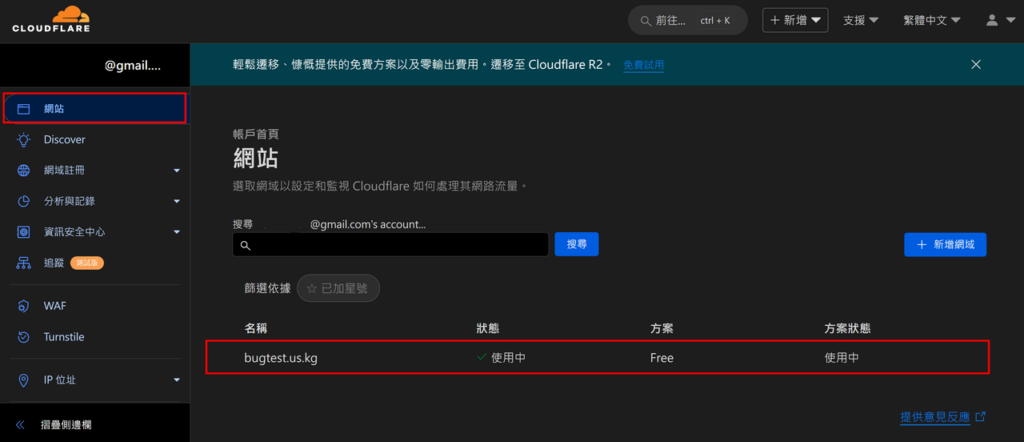This screenshot has height=442, width=1024.
Task: Click the 新增網域 button
Action: 945,244
